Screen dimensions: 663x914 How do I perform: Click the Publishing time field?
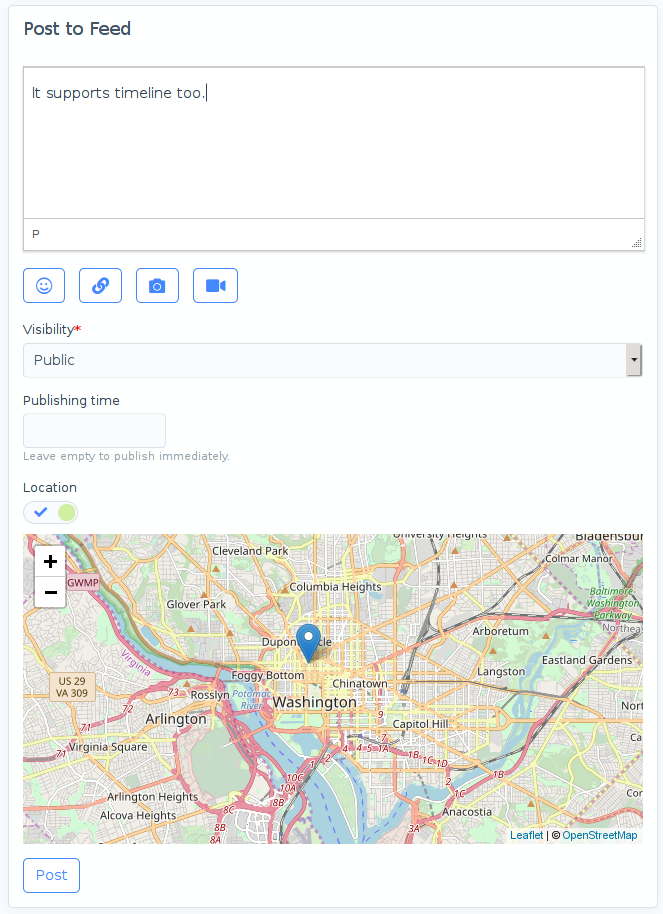point(94,431)
